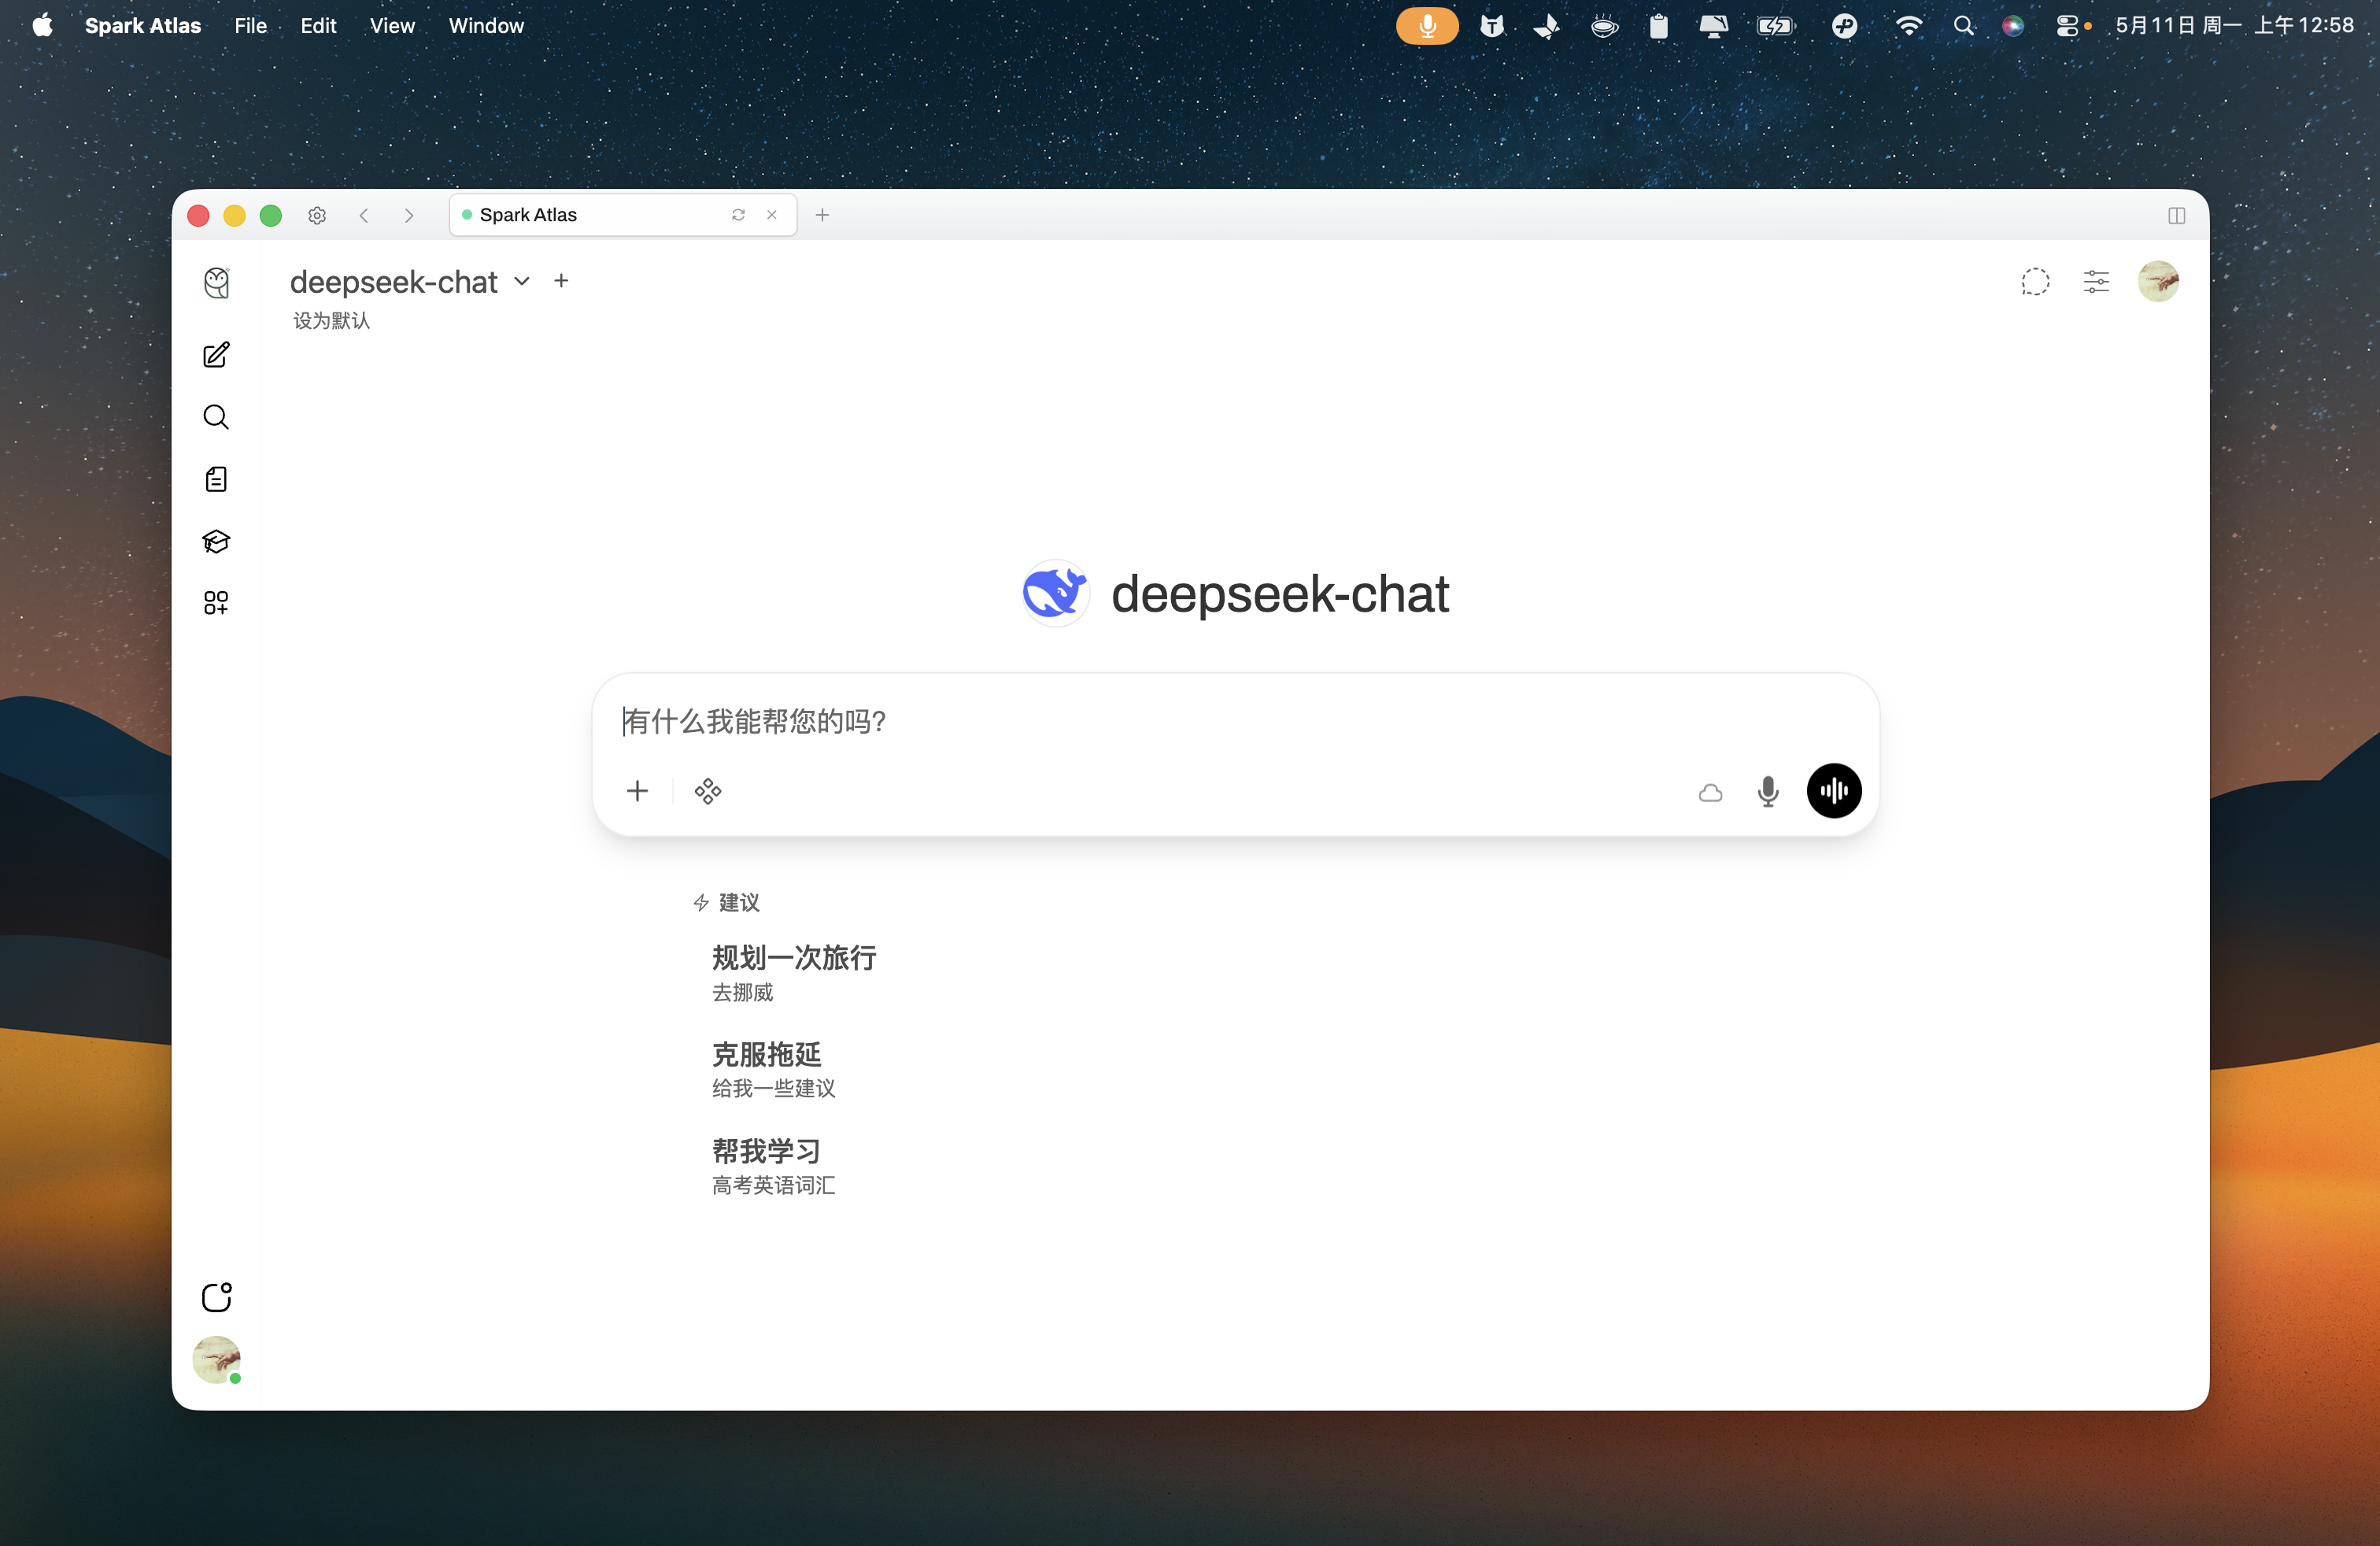Viewport: 2380px width, 1546px height.
Task: Open the Apple menu
Action: (42, 26)
